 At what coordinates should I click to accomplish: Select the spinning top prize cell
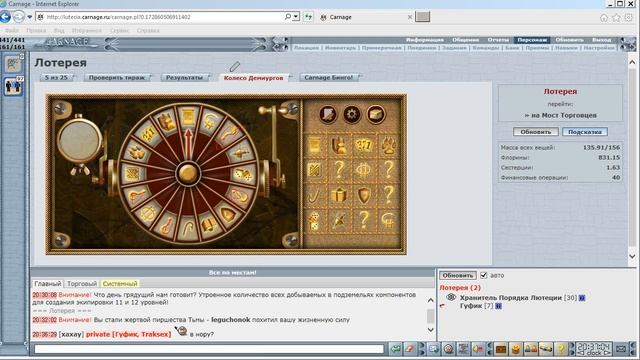[x=339, y=220]
